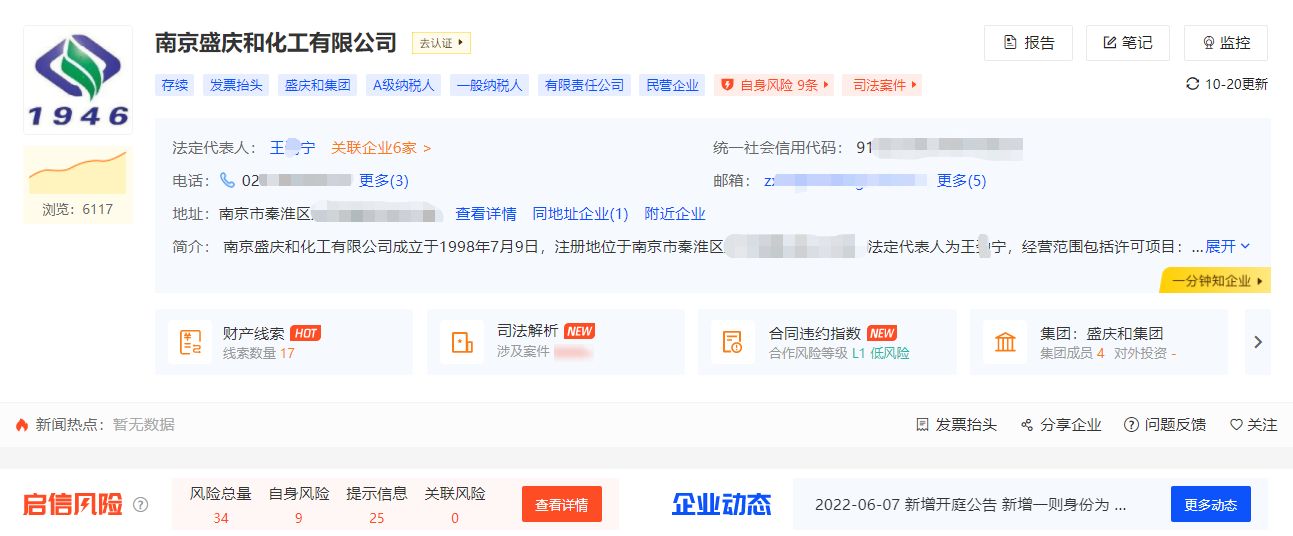
Task: Open 财产线索 card title
Action: [254, 333]
